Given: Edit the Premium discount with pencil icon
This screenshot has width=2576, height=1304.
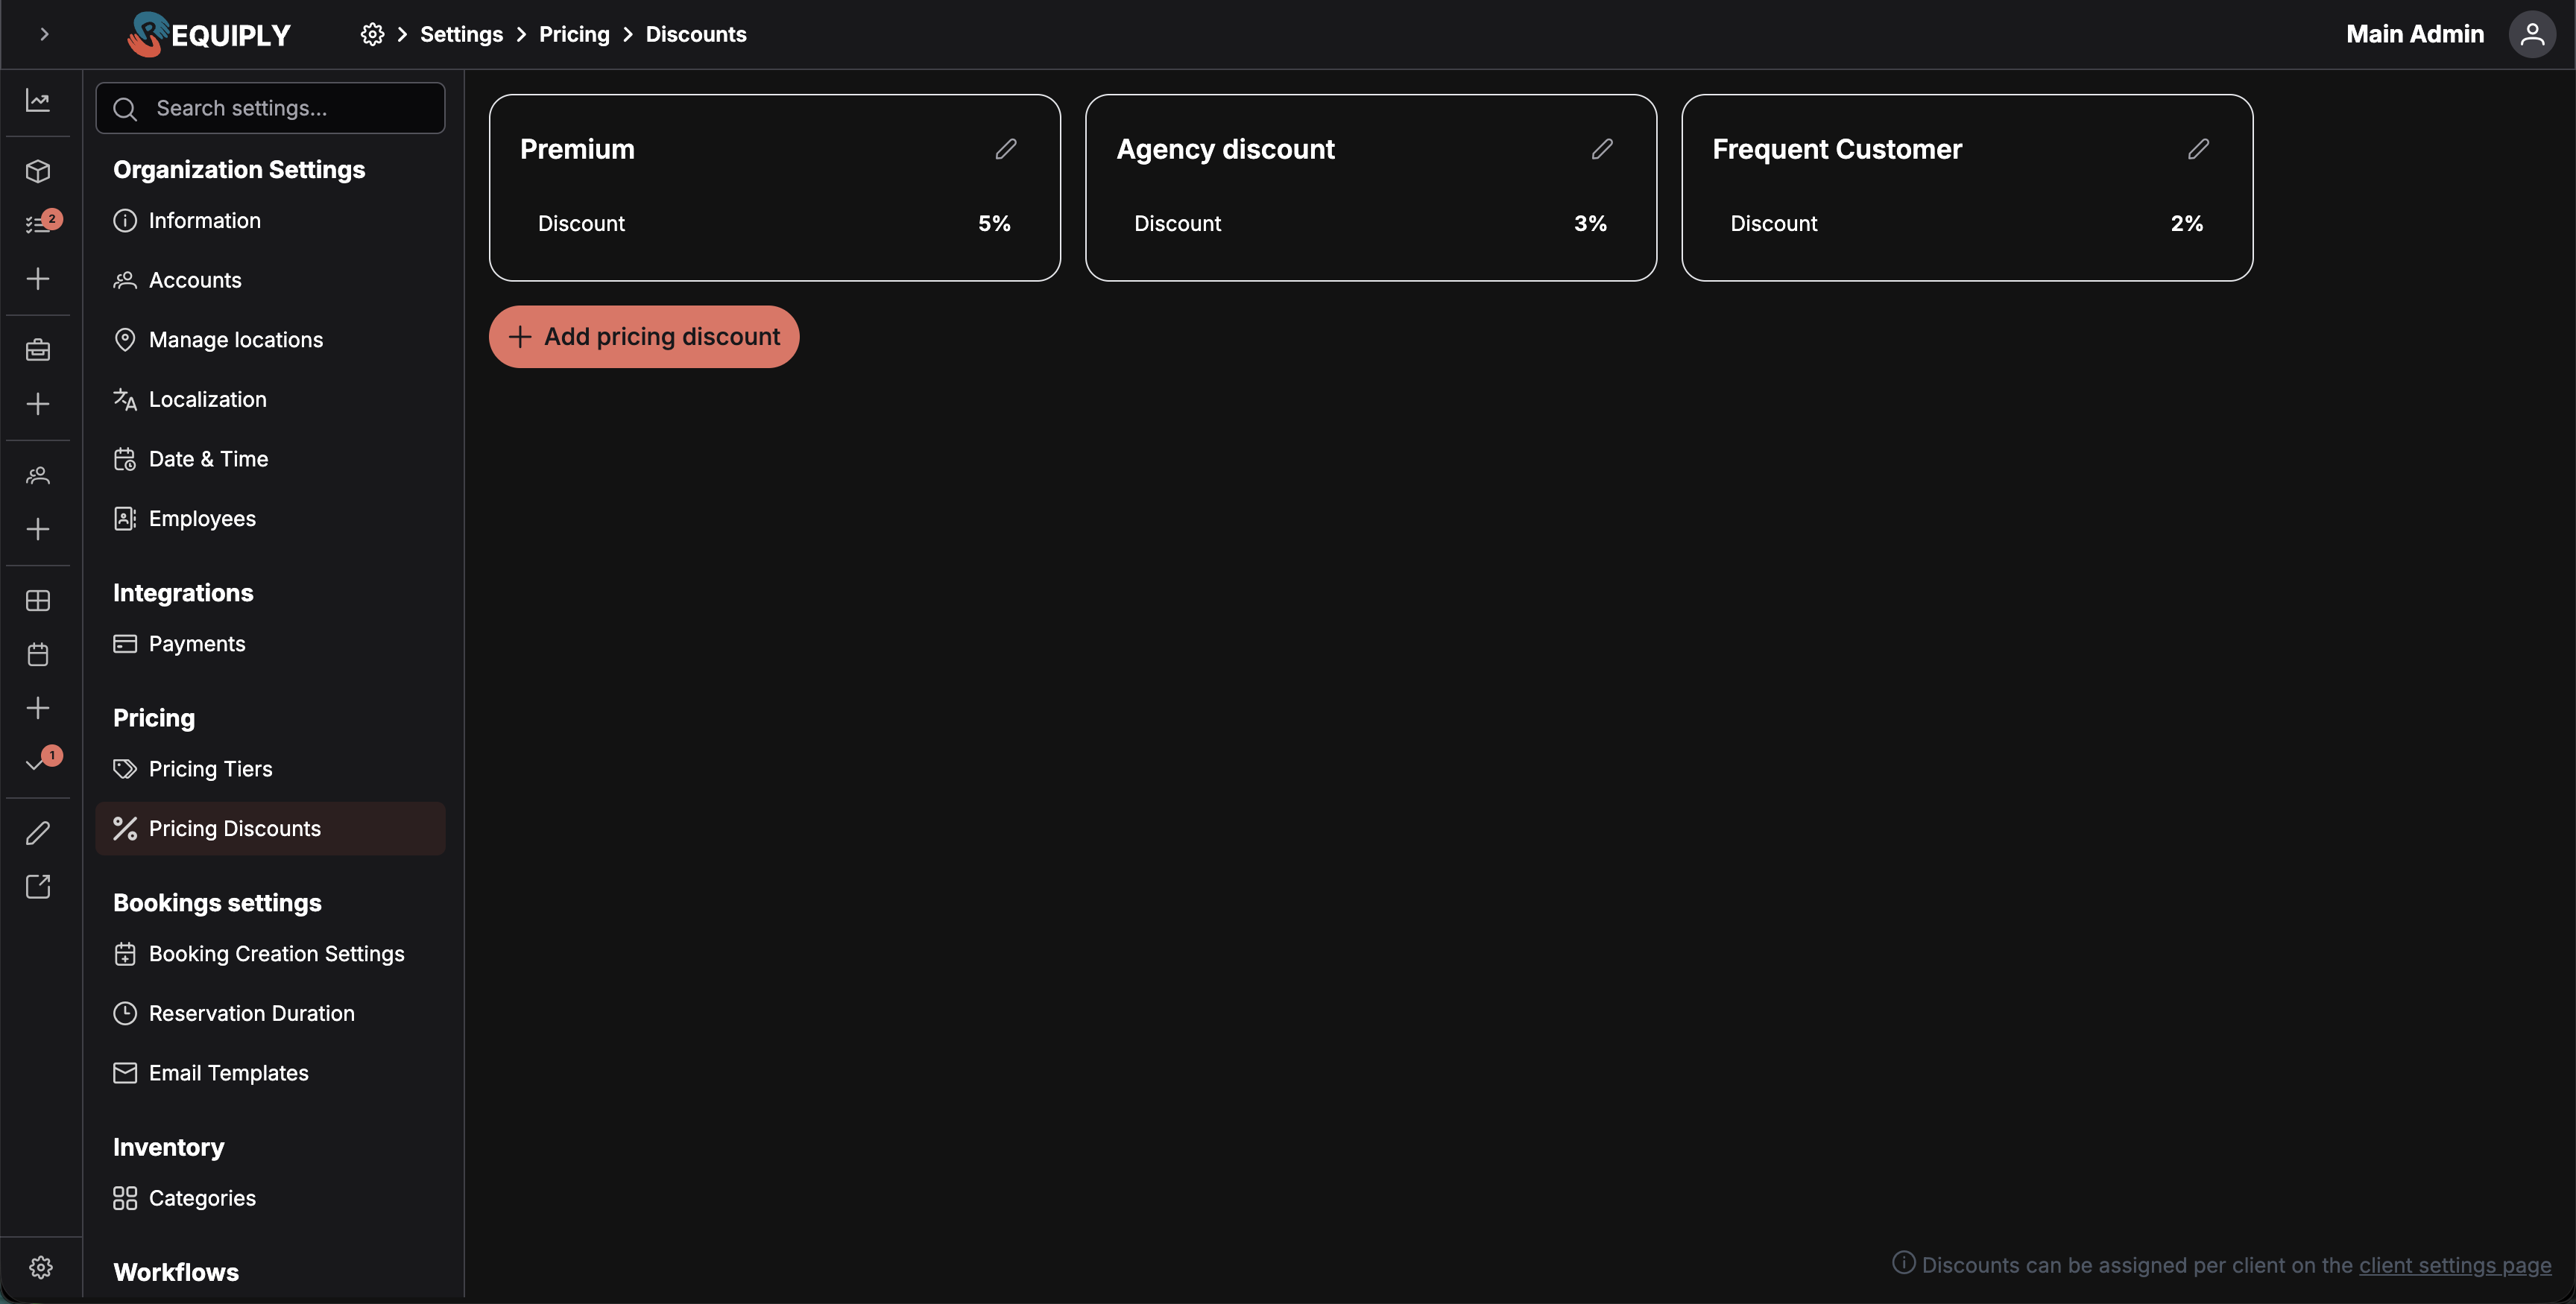Looking at the screenshot, I should click(1006, 149).
